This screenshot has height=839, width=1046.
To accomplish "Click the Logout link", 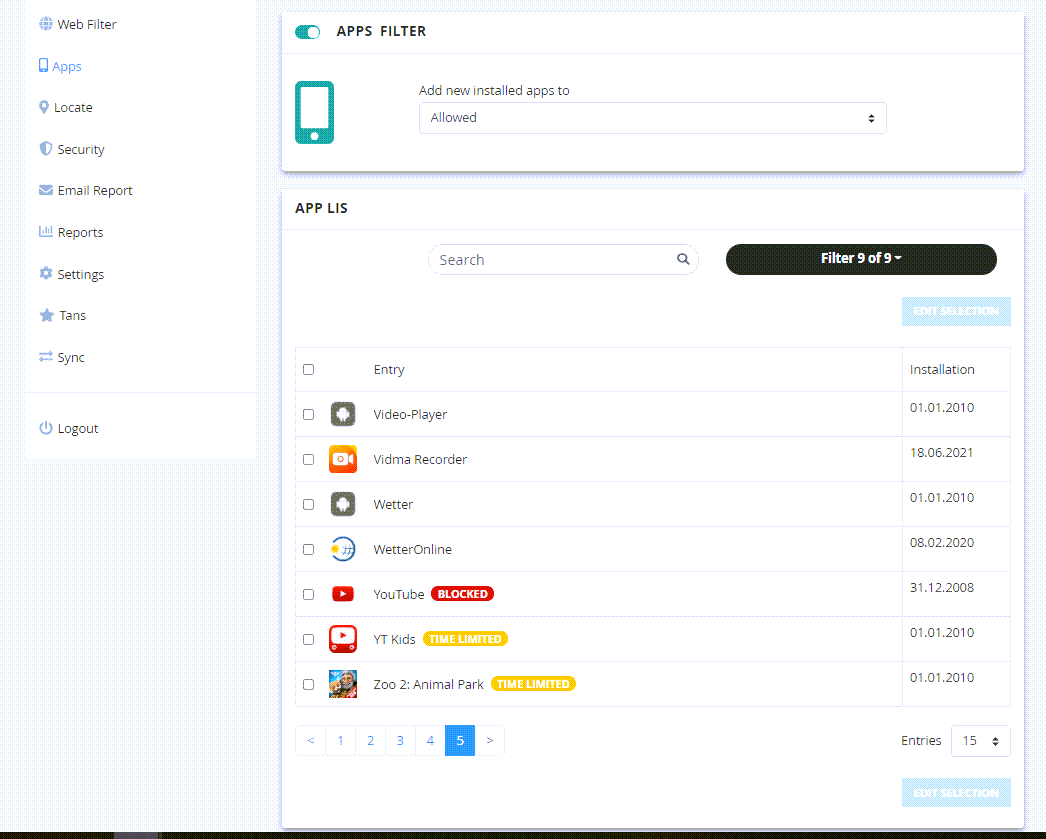I will (x=78, y=428).
